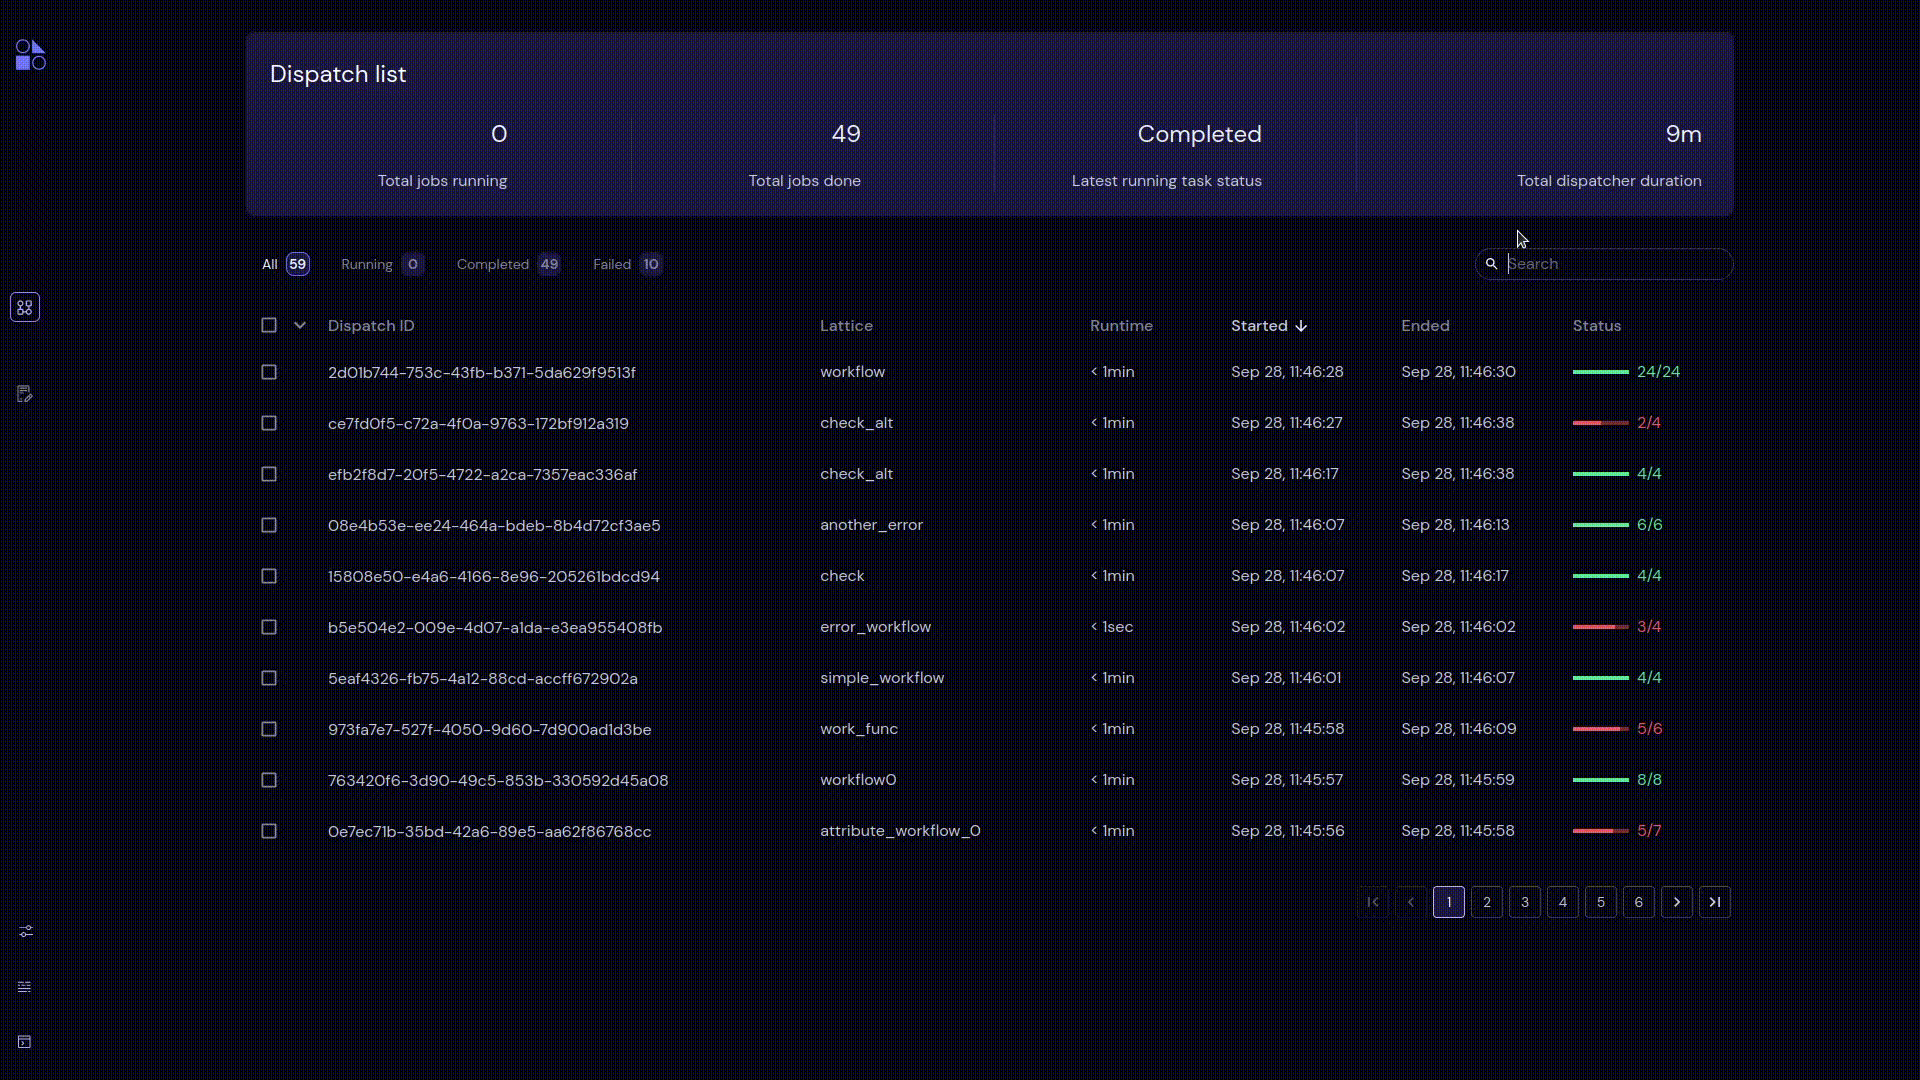Go to page 5

coord(1601,902)
